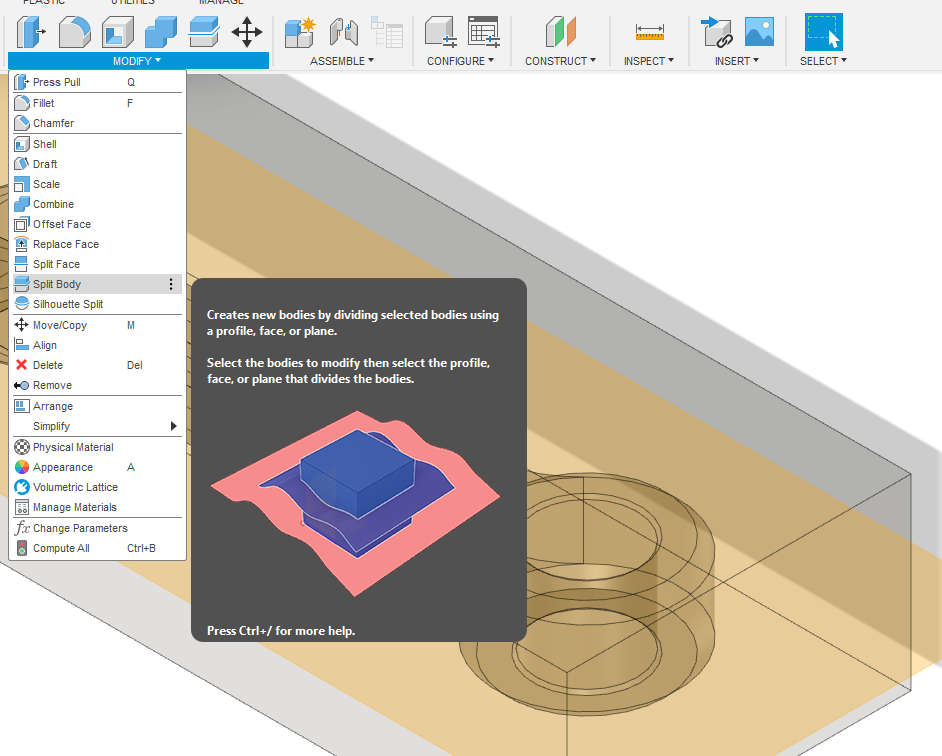Open Split Body options three-dot menu
The width and height of the screenshot is (942, 756).
pos(171,284)
